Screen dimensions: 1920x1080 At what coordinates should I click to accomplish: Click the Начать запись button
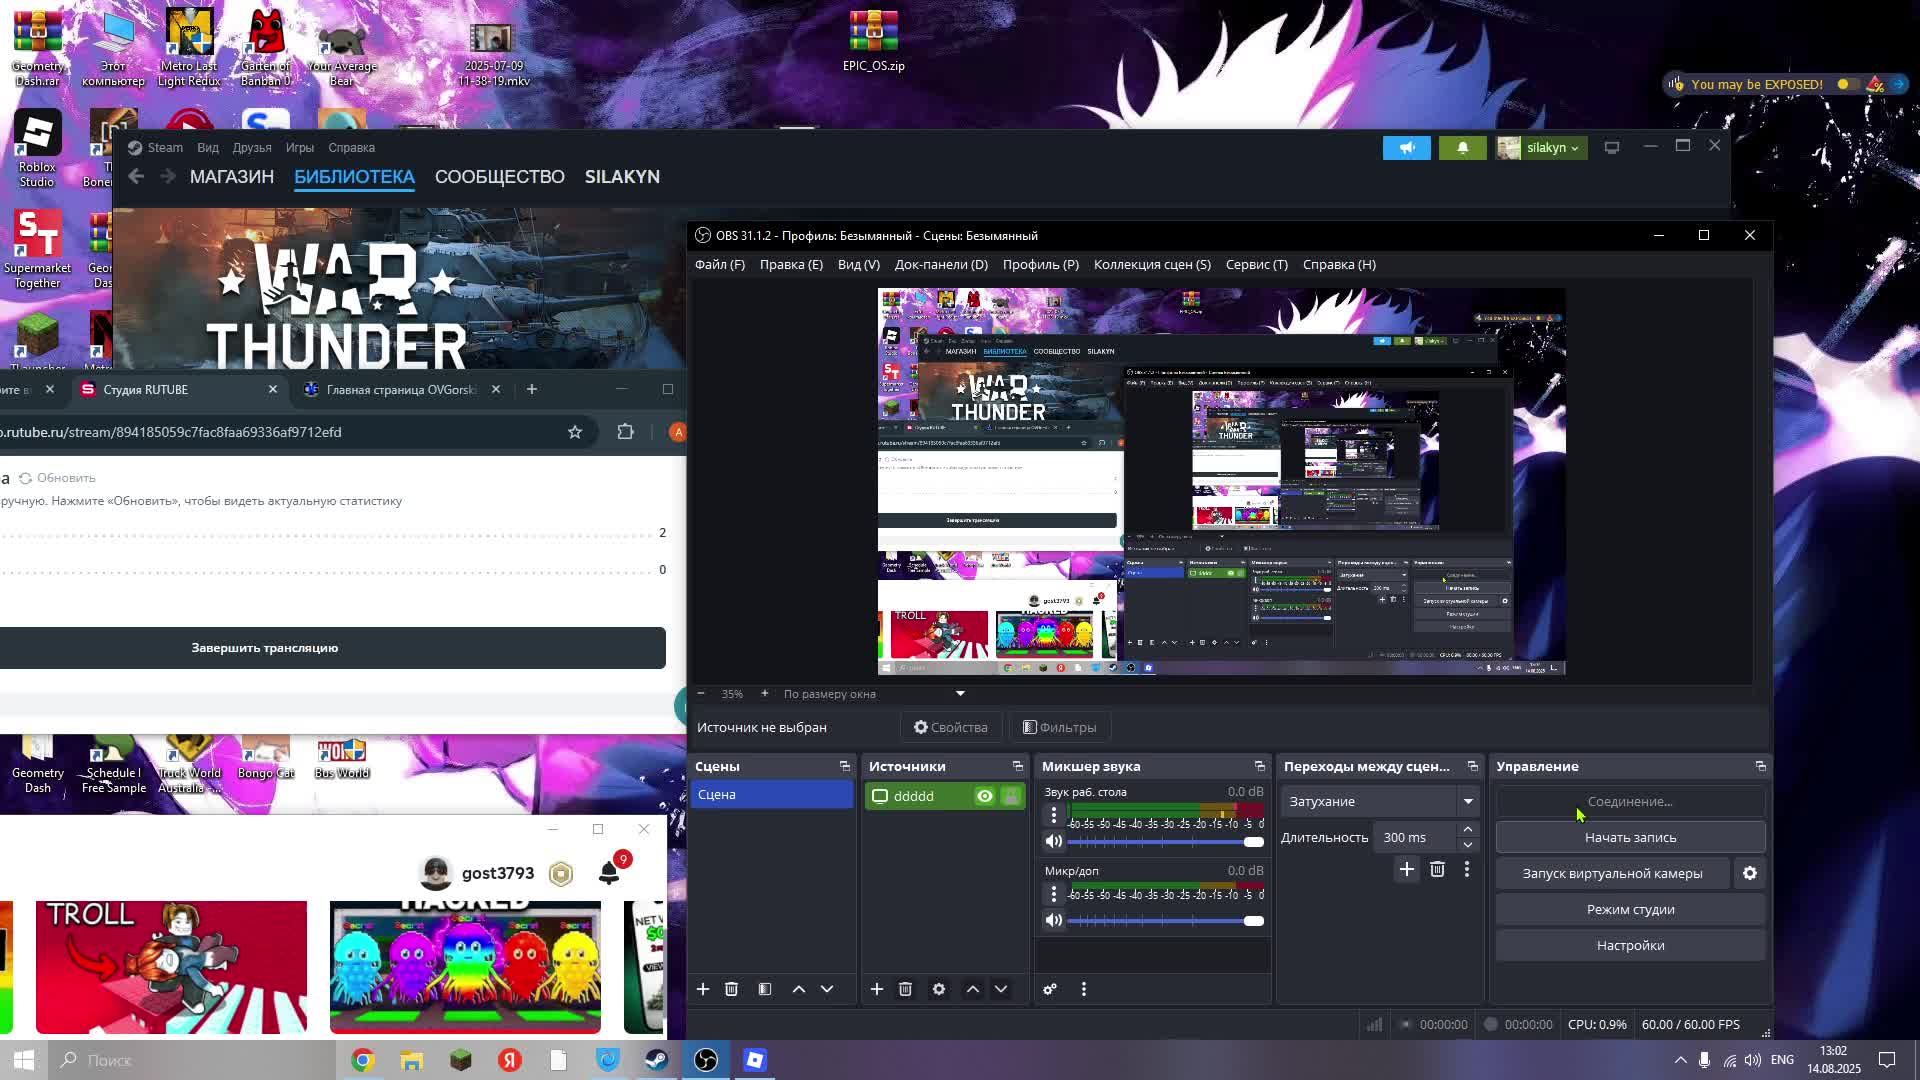click(1630, 837)
